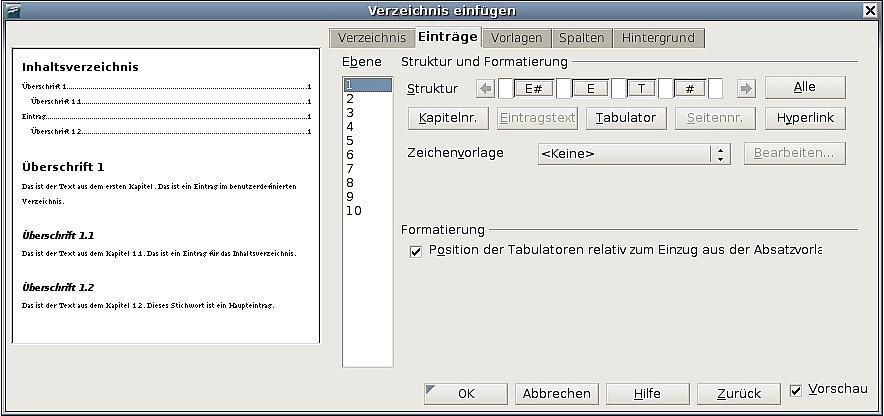Viewport: 884px width, 416px height.
Task: Click the Hyperlink button
Action: click(x=805, y=118)
